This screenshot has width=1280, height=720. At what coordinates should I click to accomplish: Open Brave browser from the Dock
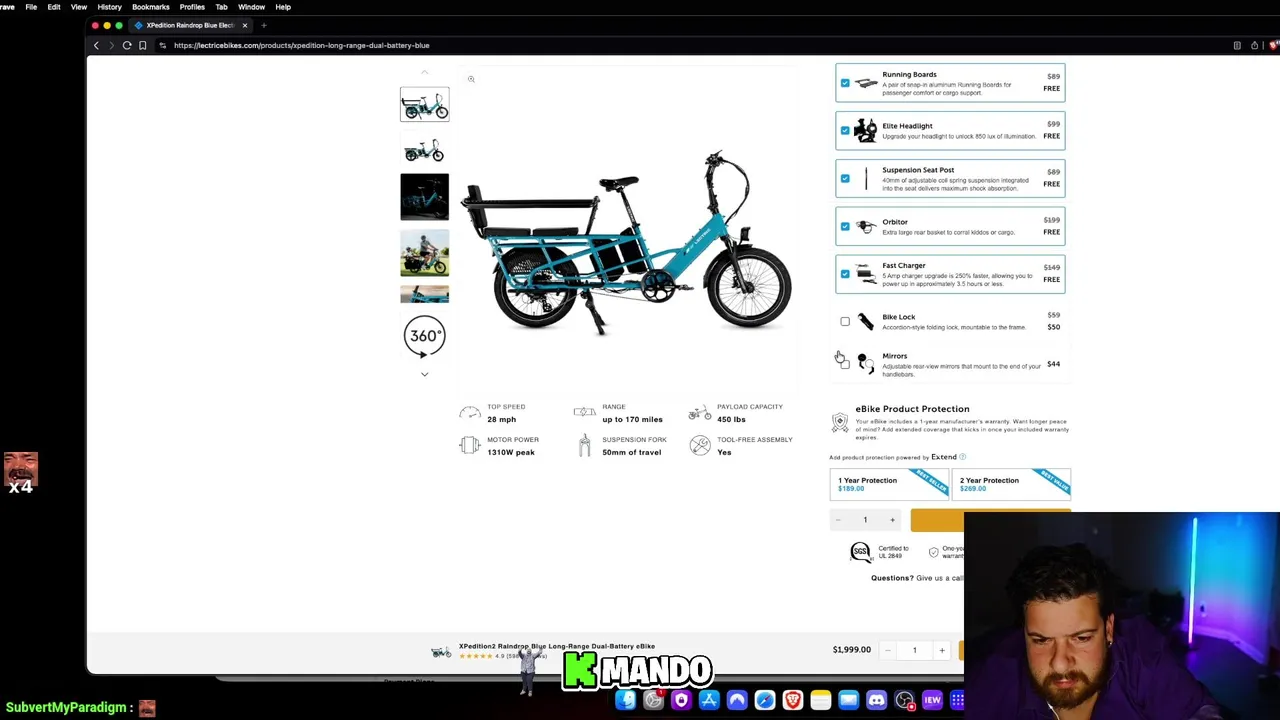coord(793,700)
